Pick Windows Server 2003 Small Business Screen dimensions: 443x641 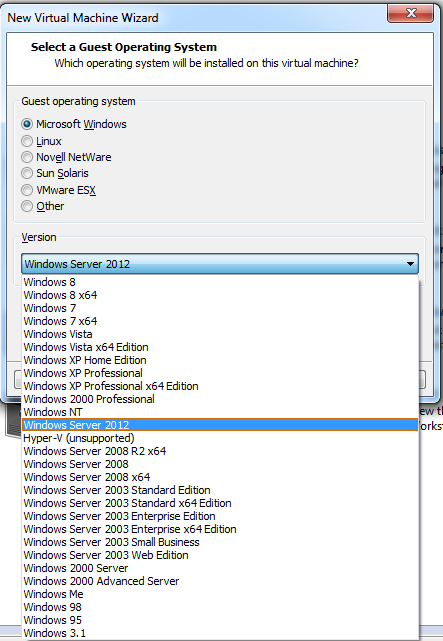(220, 542)
